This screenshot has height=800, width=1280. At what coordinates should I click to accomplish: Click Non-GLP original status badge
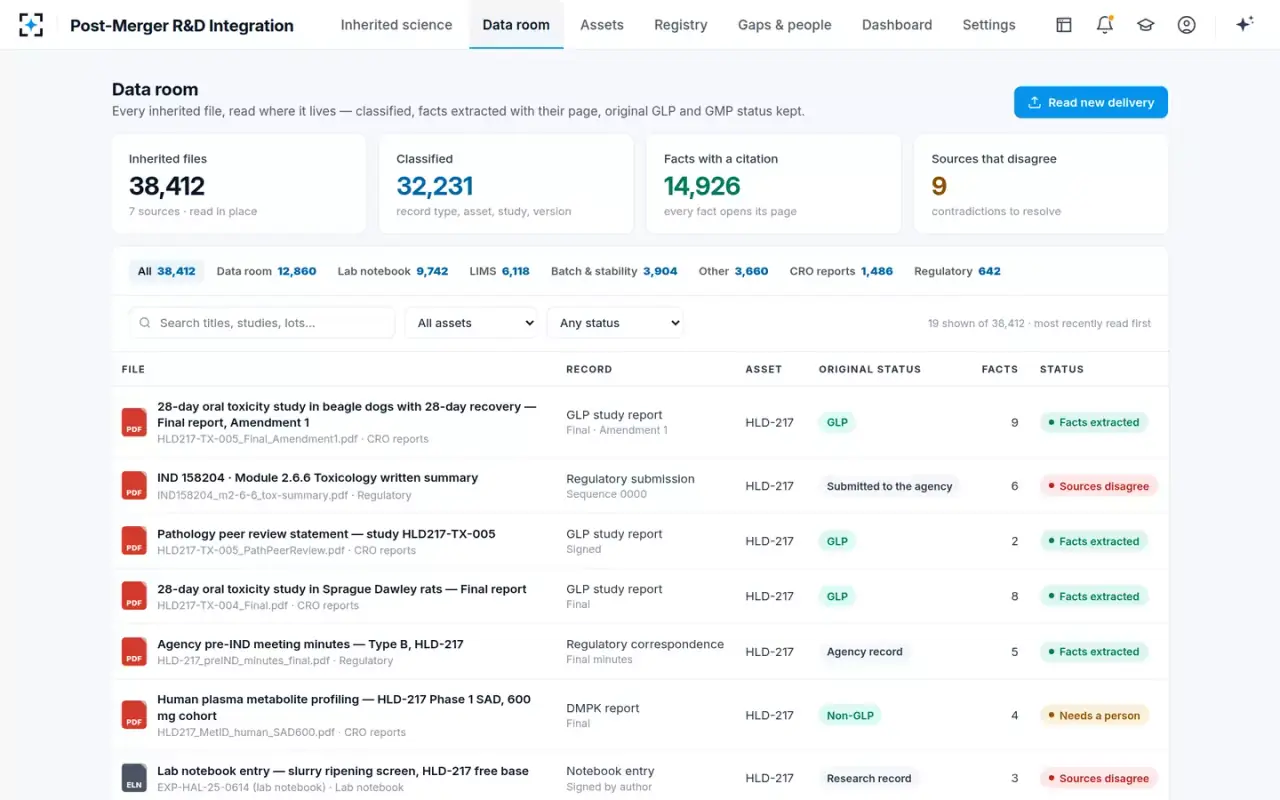coord(850,715)
